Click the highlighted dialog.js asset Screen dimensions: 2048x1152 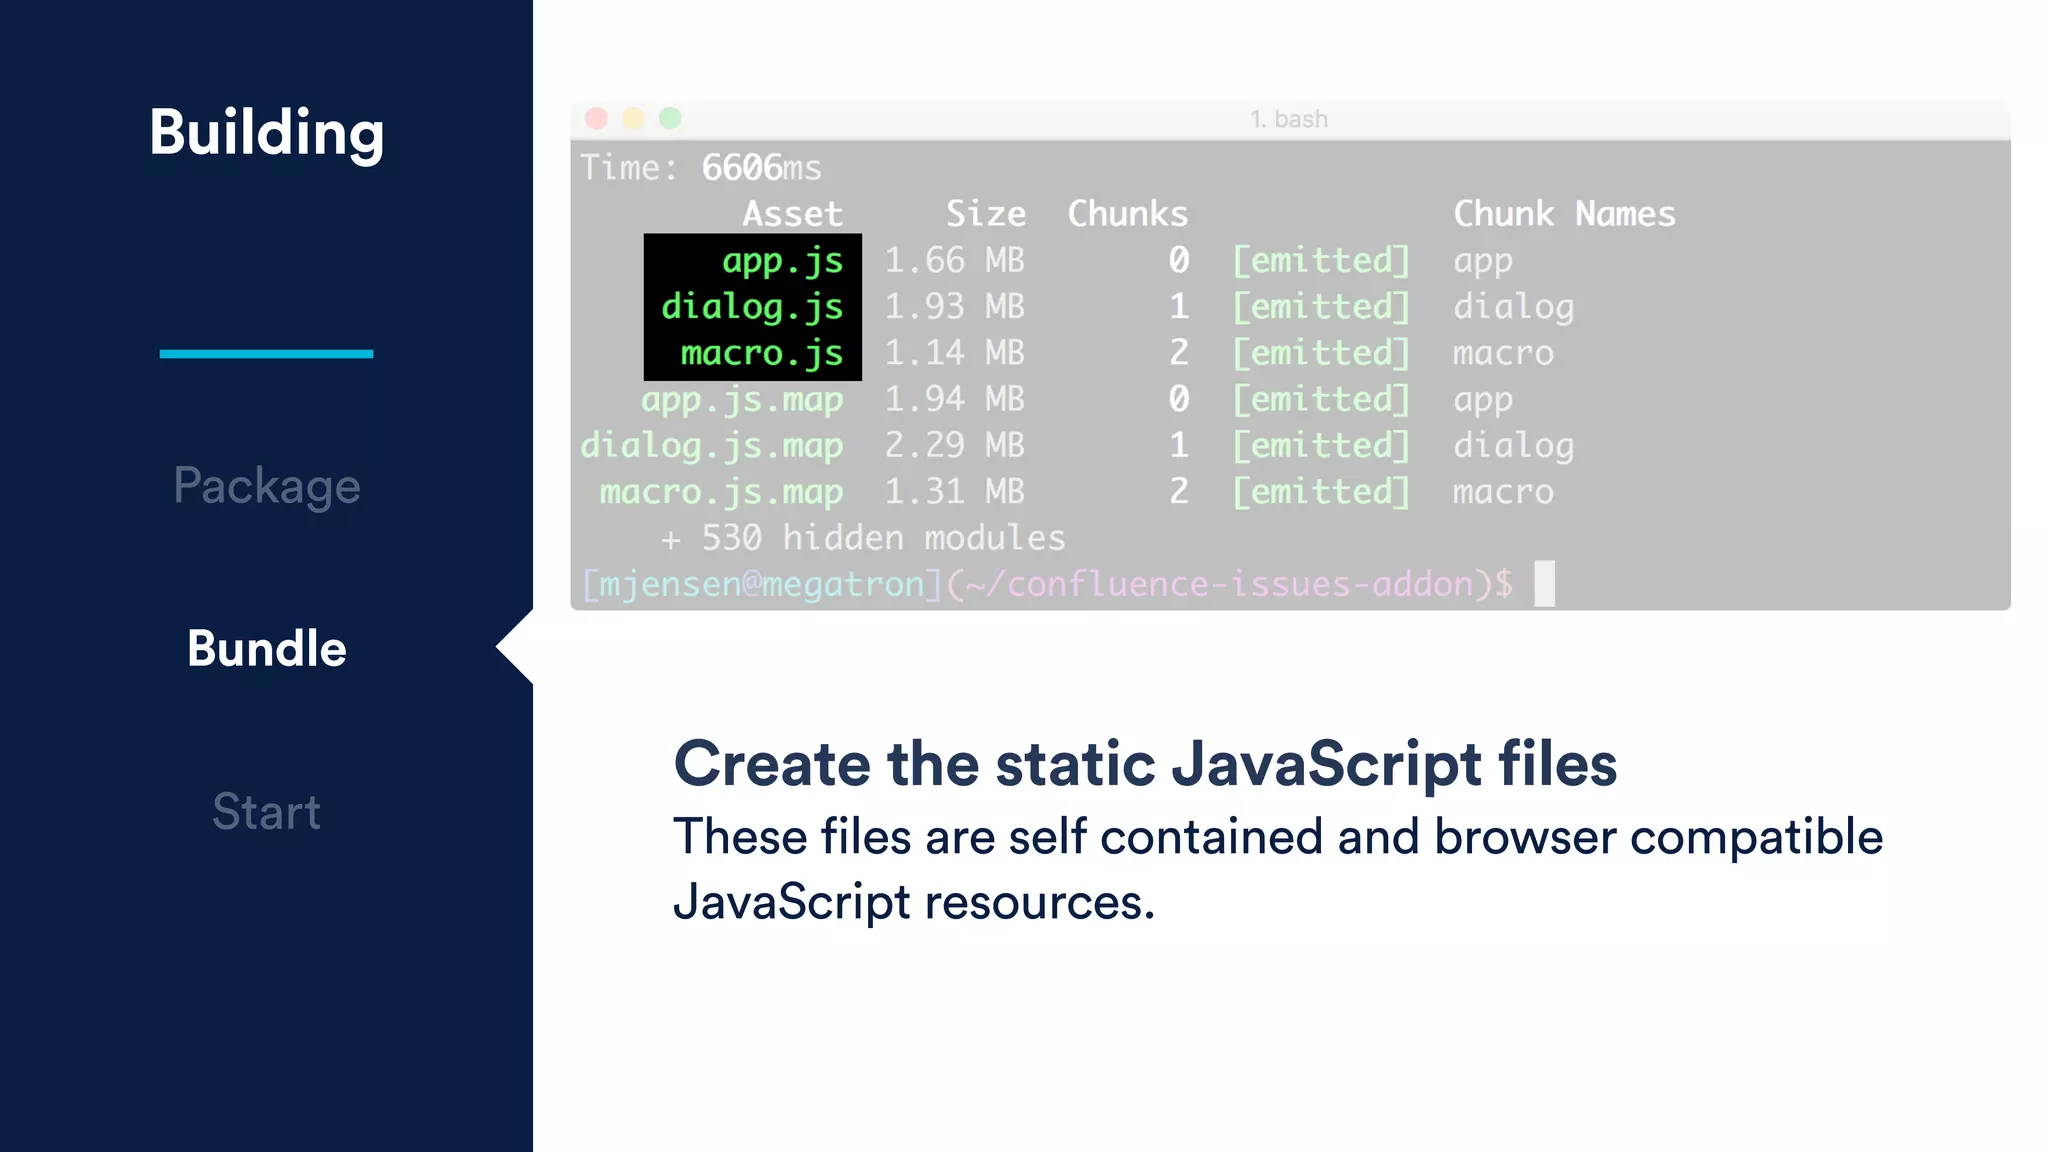tap(752, 307)
